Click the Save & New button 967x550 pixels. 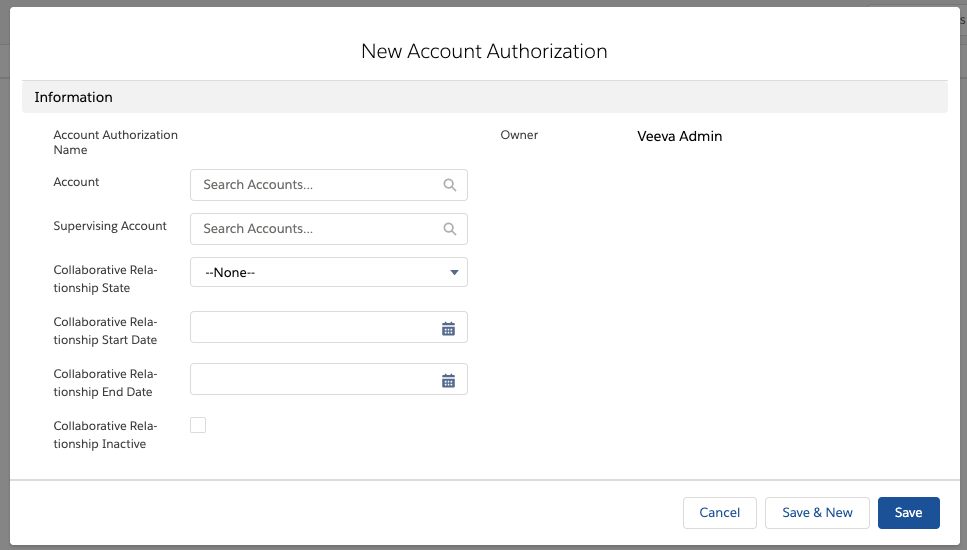point(817,513)
